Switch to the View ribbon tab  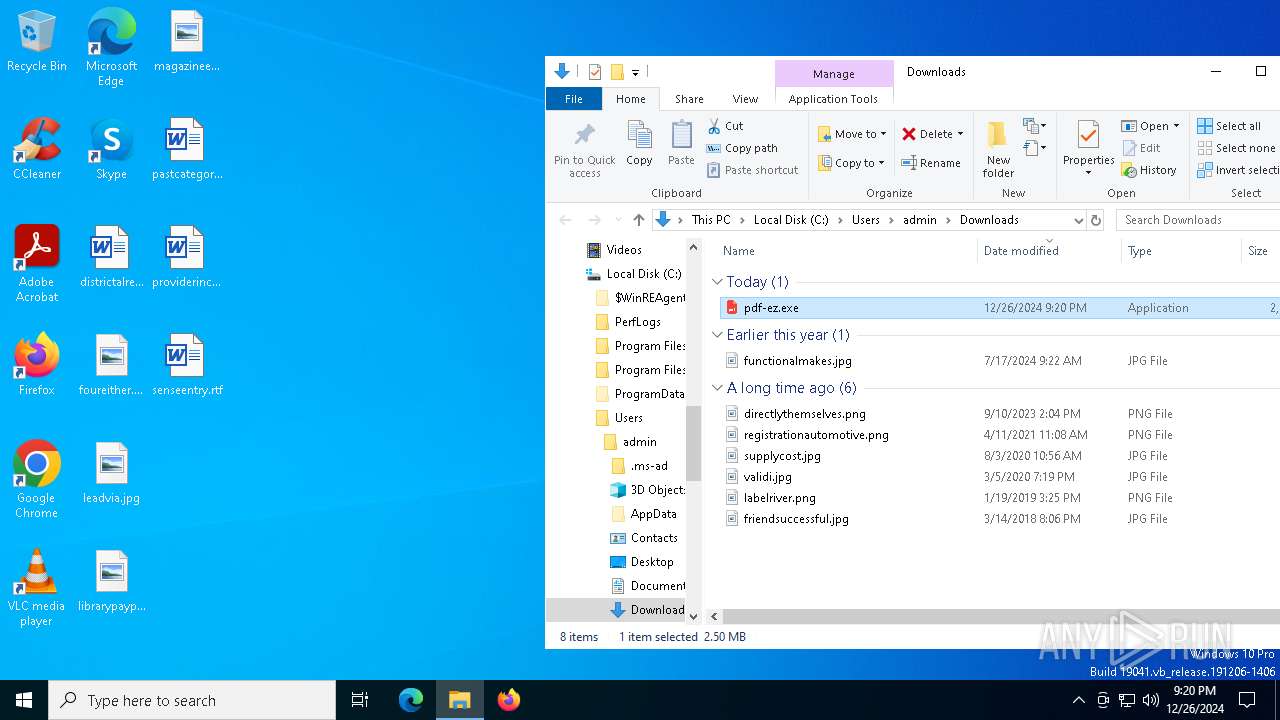tap(745, 99)
